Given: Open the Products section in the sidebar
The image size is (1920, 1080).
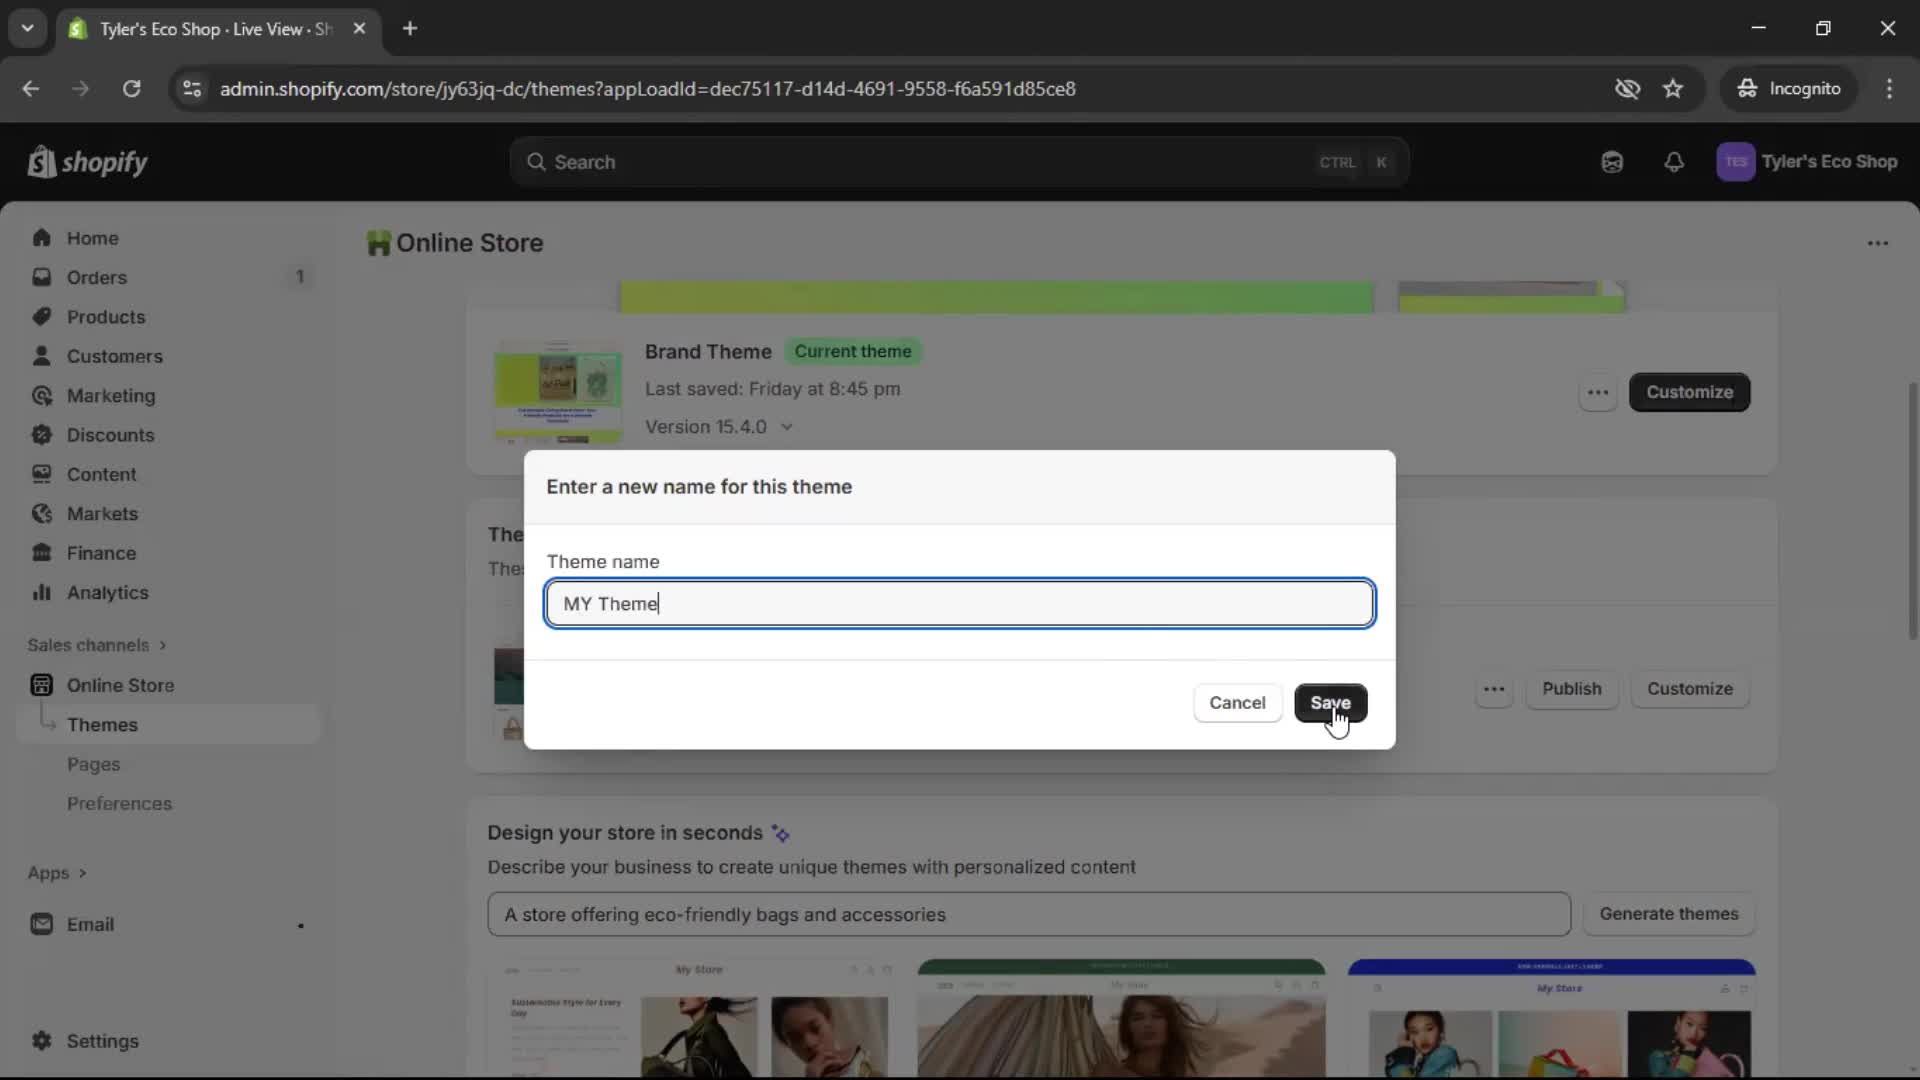Looking at the screenshot, I should click(x=105, y=317).
